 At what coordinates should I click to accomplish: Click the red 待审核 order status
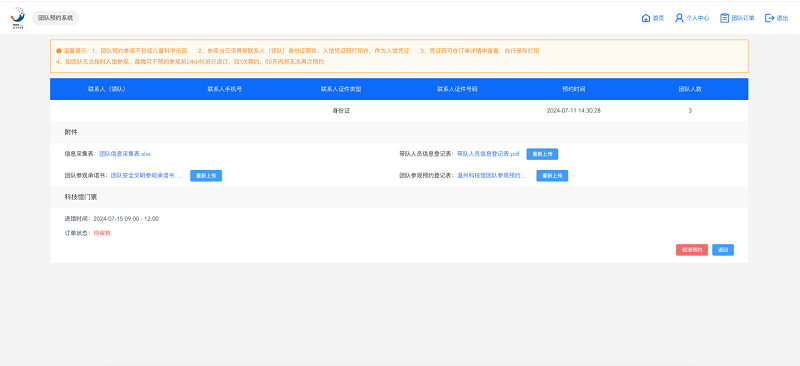[x=102, y=233]
